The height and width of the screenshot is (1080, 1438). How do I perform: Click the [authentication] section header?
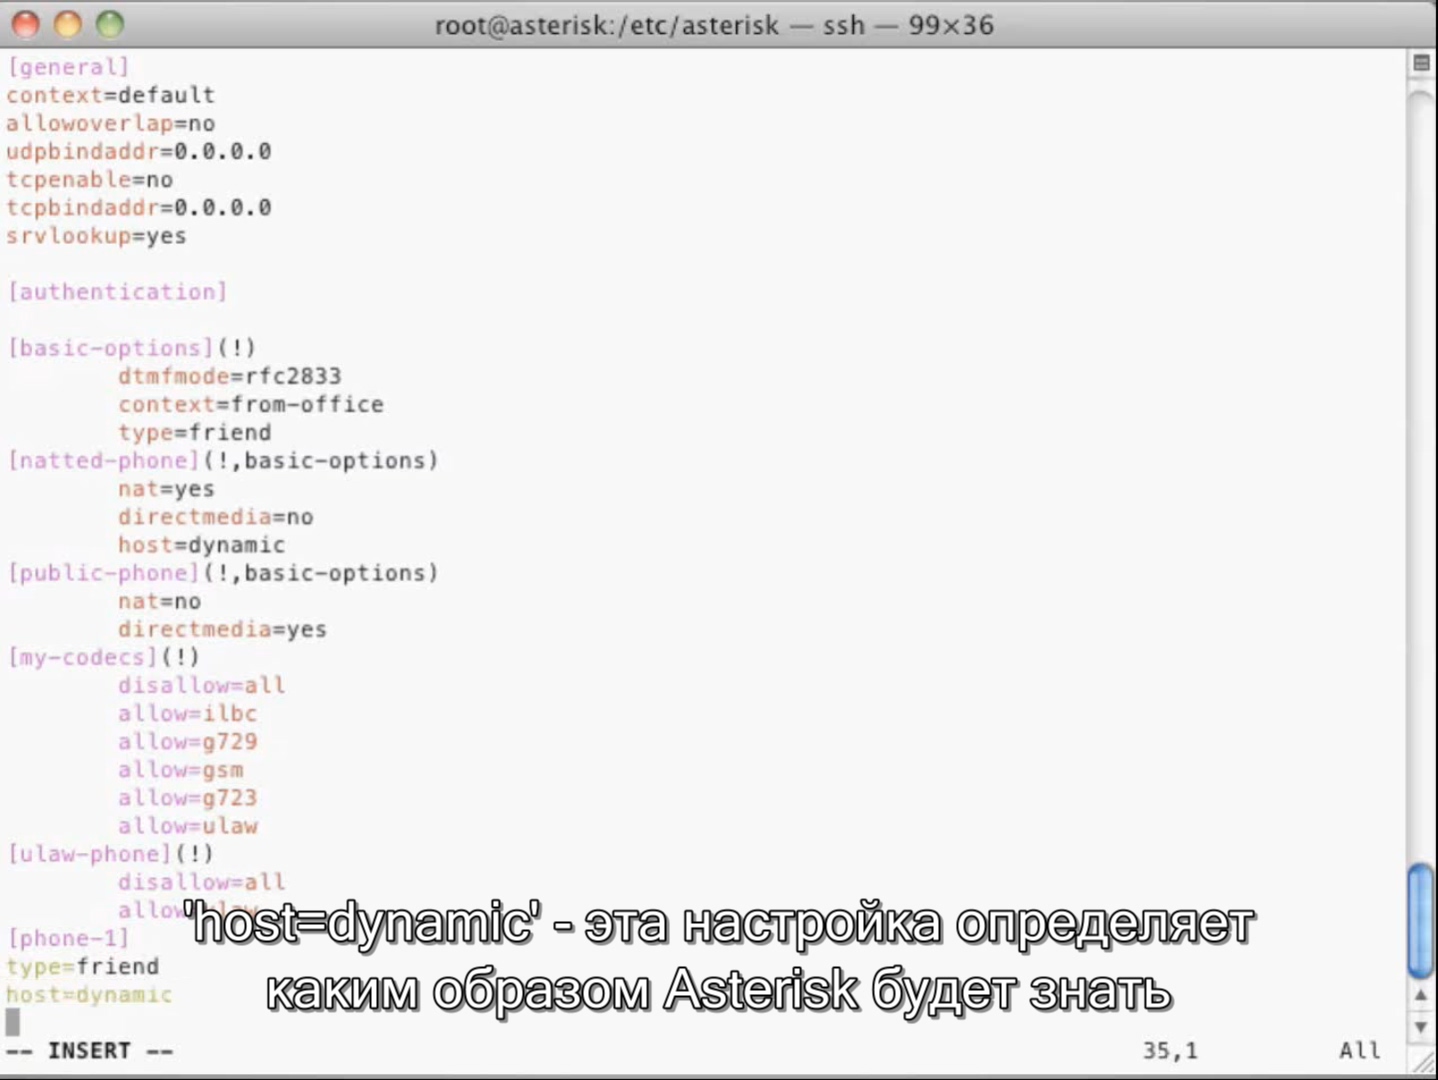(117, 292)
